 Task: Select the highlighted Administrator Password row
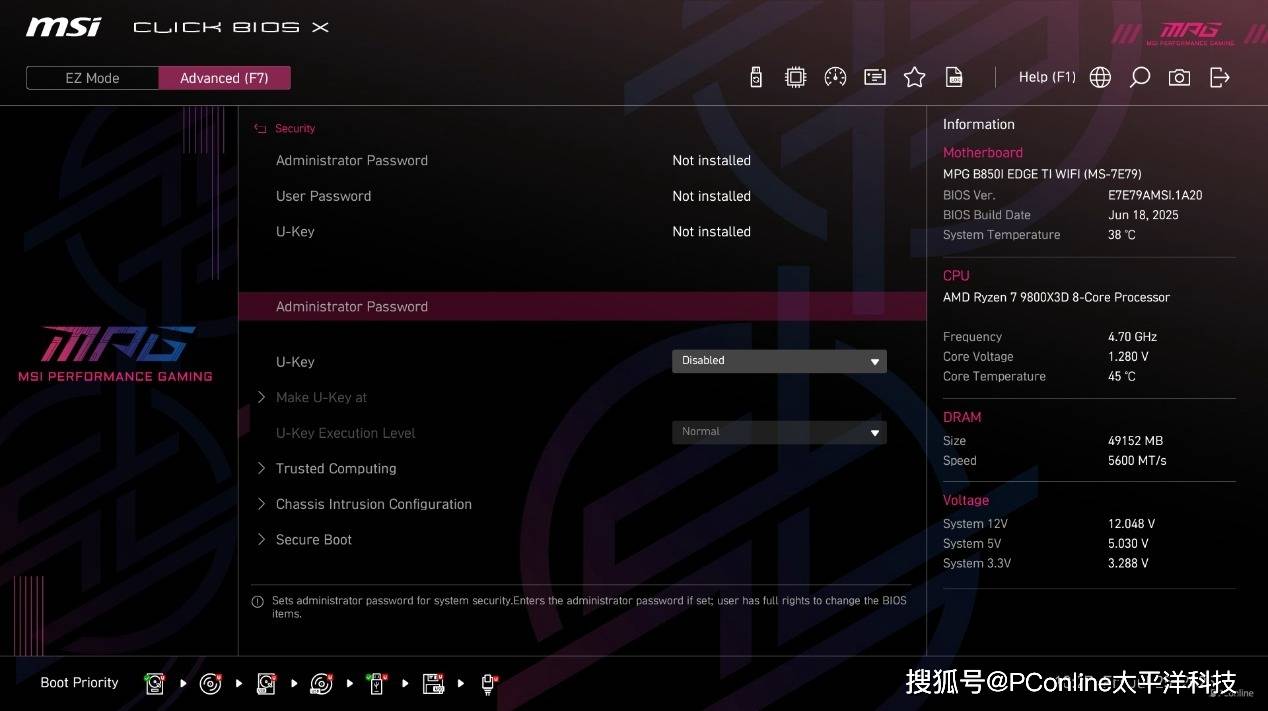tap(582, 306)
